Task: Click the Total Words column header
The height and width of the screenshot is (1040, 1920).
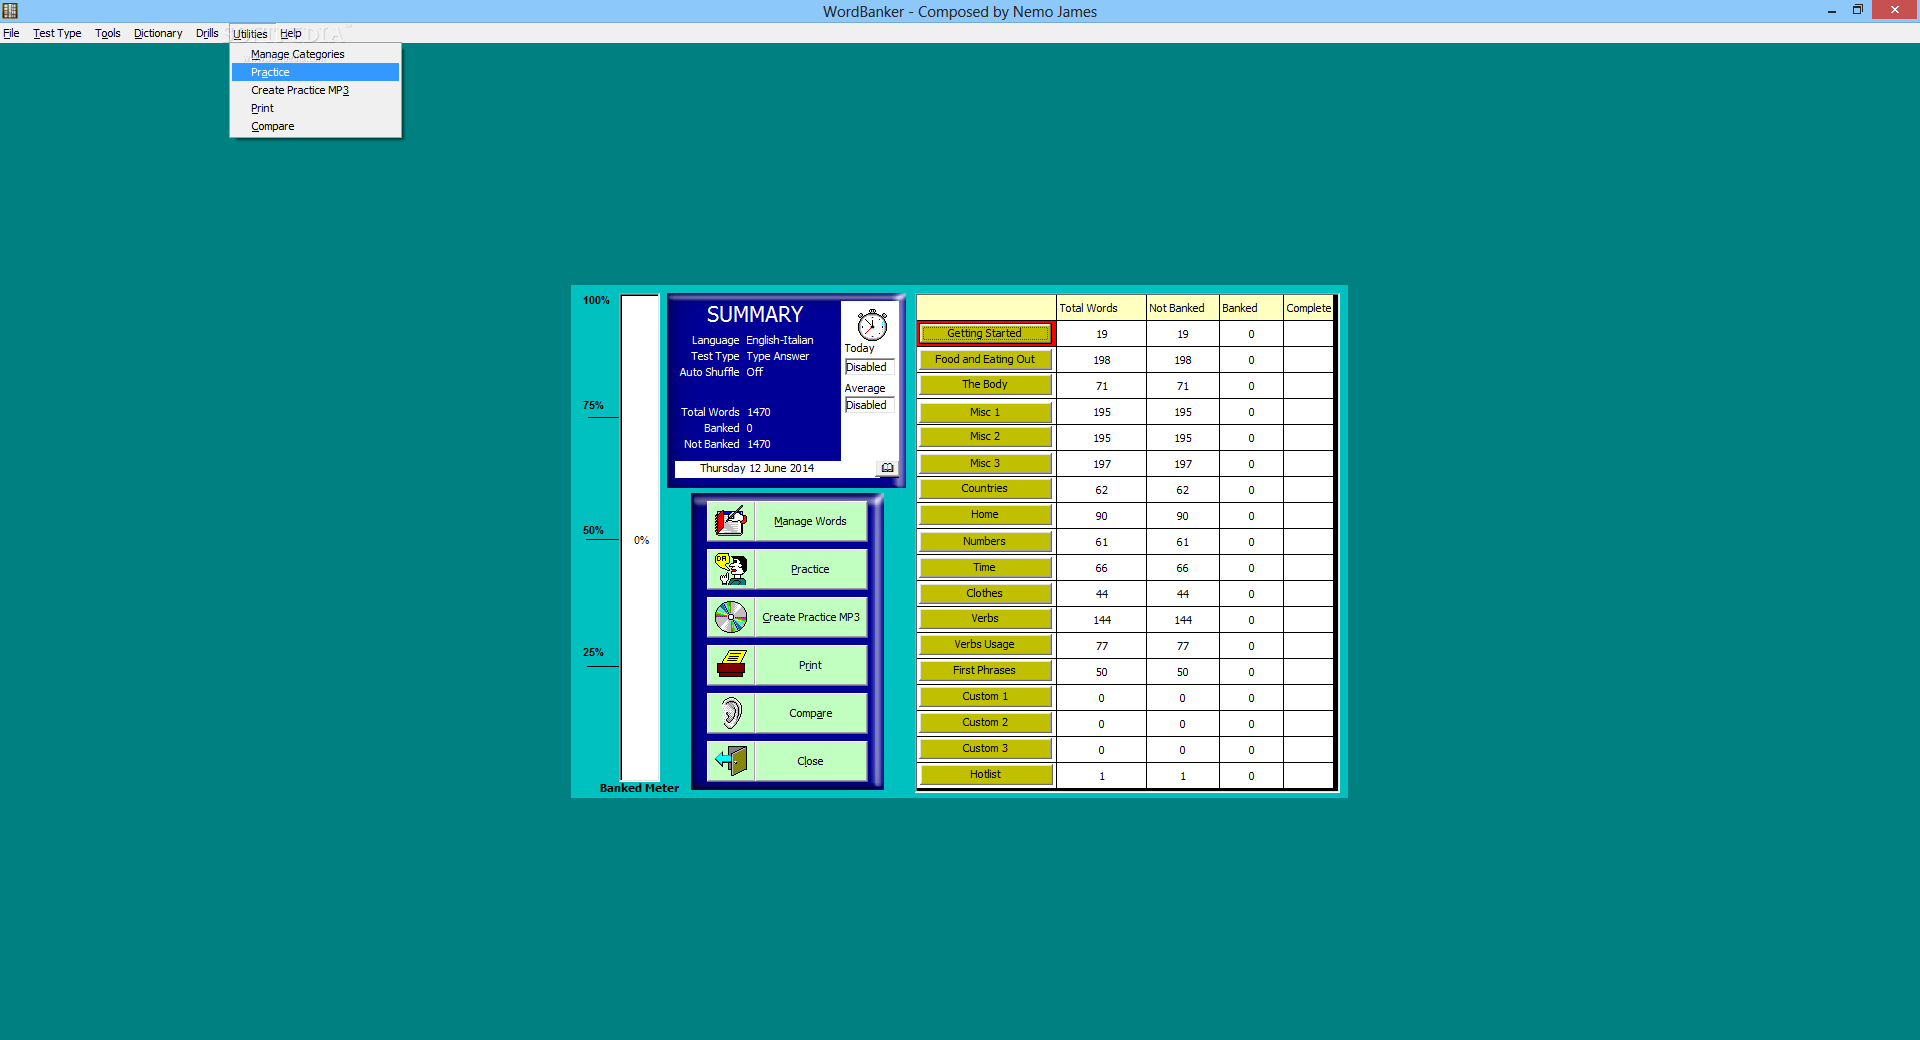Action: point(1101,308)
